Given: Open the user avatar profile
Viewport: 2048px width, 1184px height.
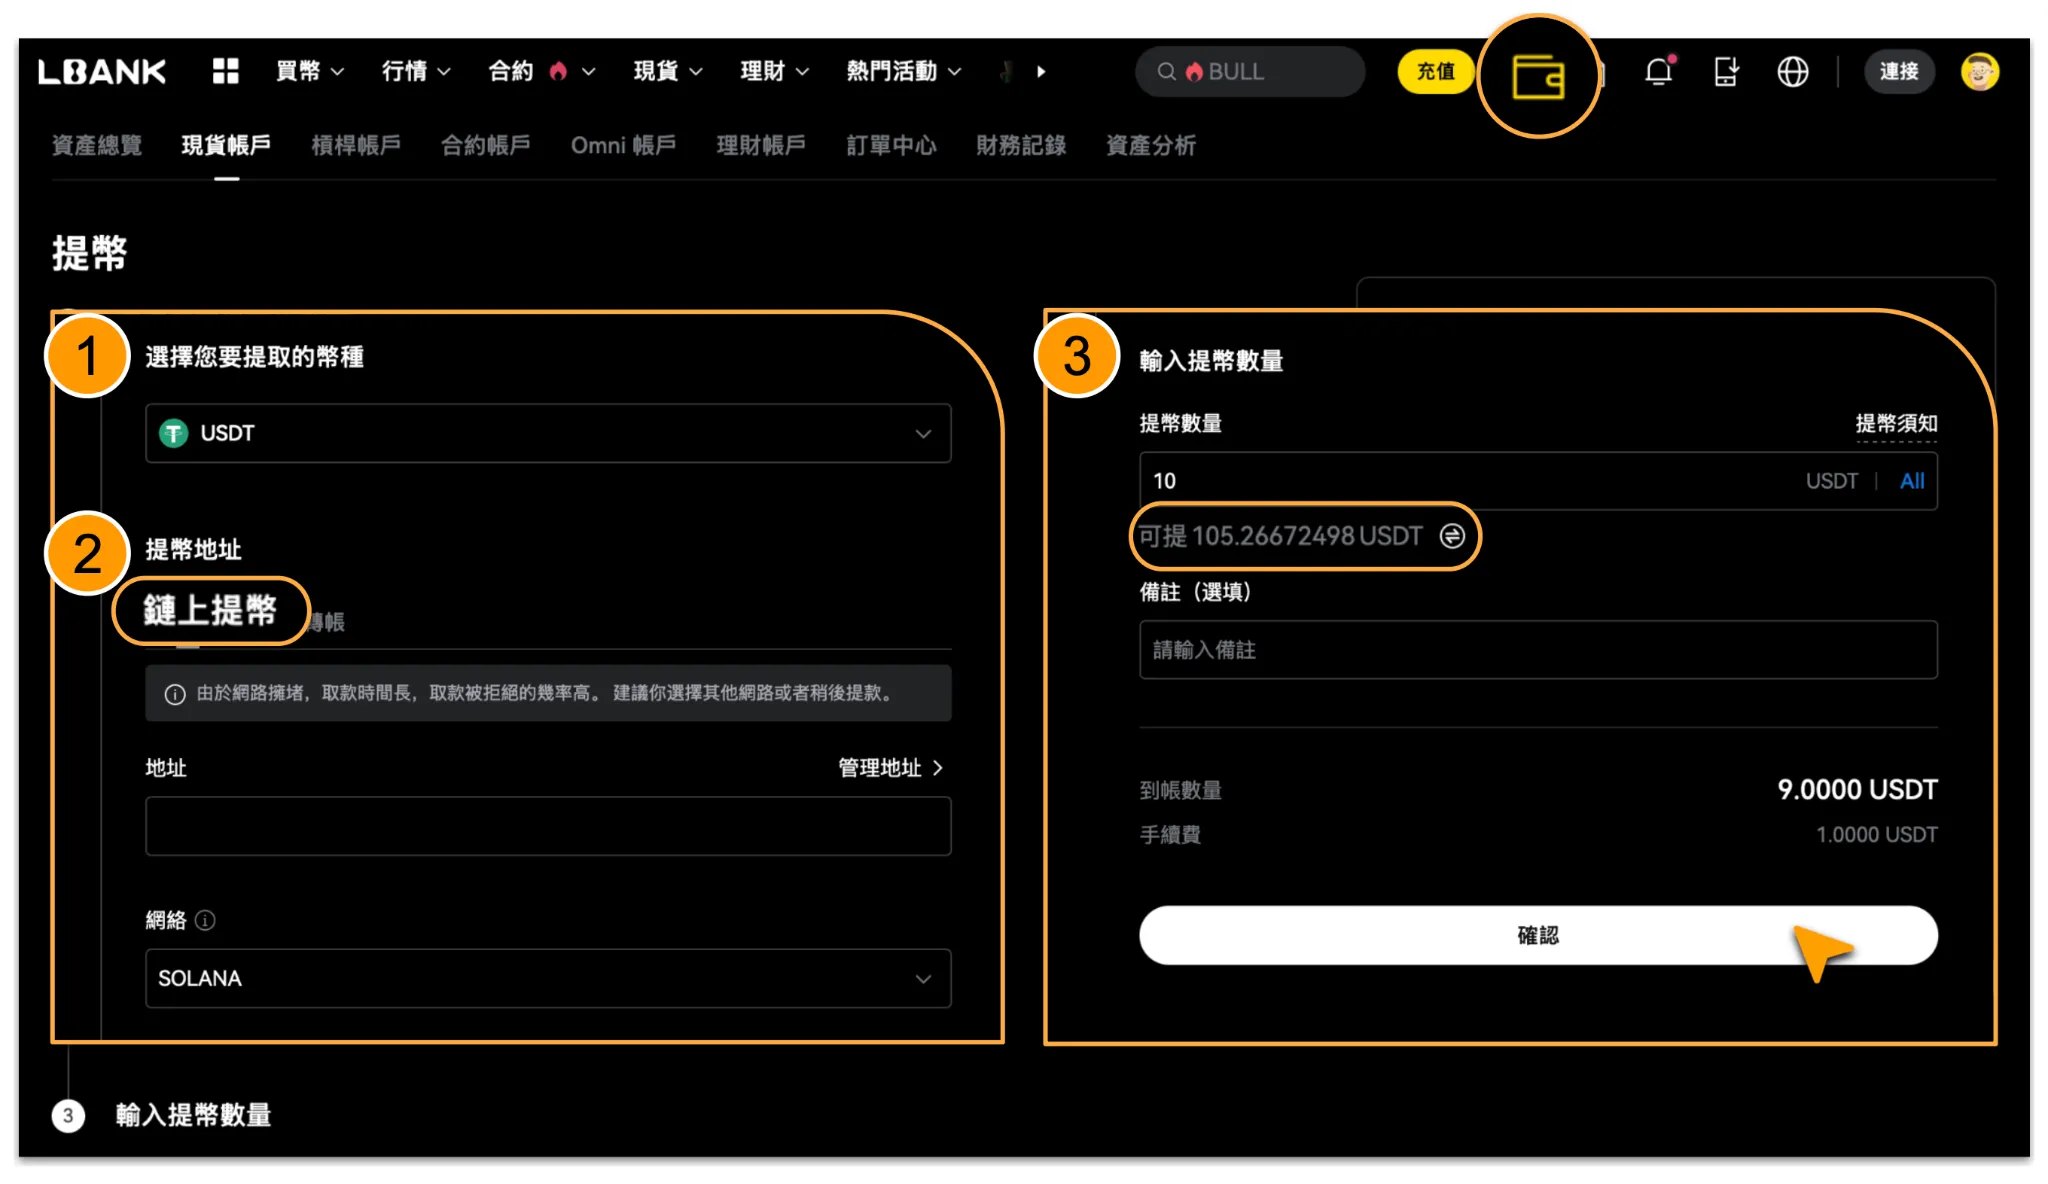Looking at the screenshot, I should (1979, 72).
